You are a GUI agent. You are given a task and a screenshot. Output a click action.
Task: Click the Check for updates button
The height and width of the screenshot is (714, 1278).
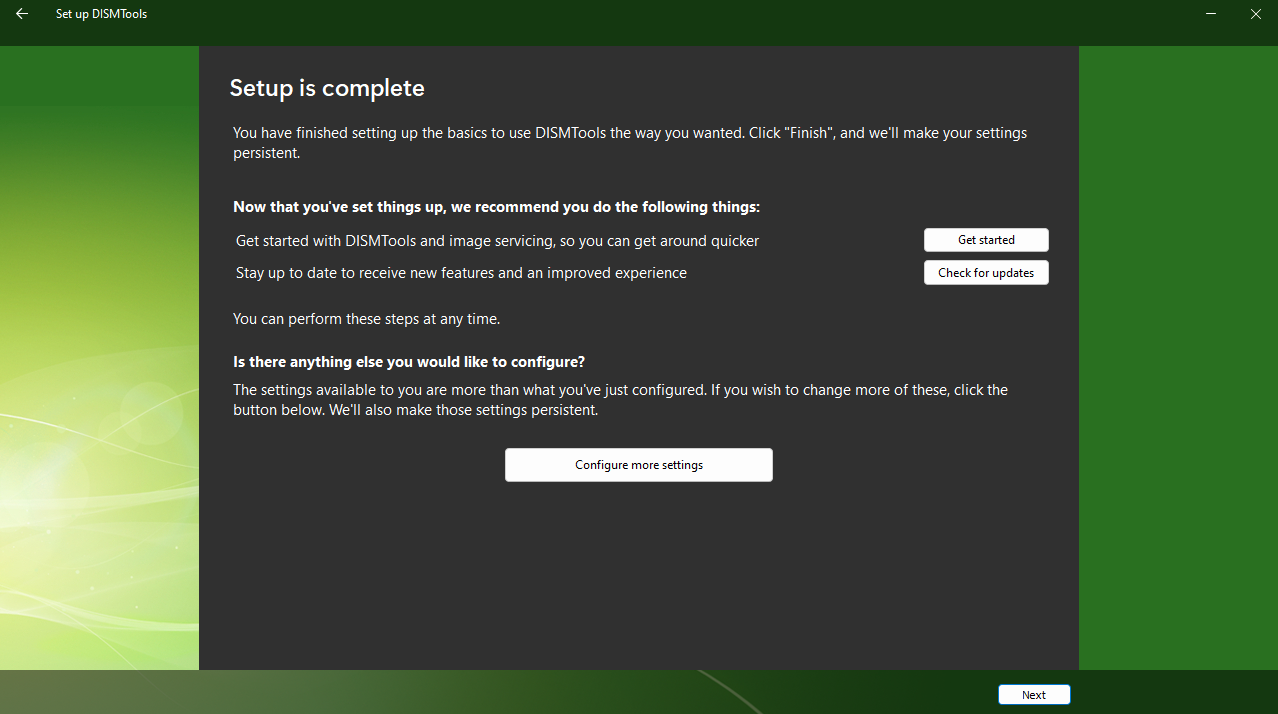(986, 273)
